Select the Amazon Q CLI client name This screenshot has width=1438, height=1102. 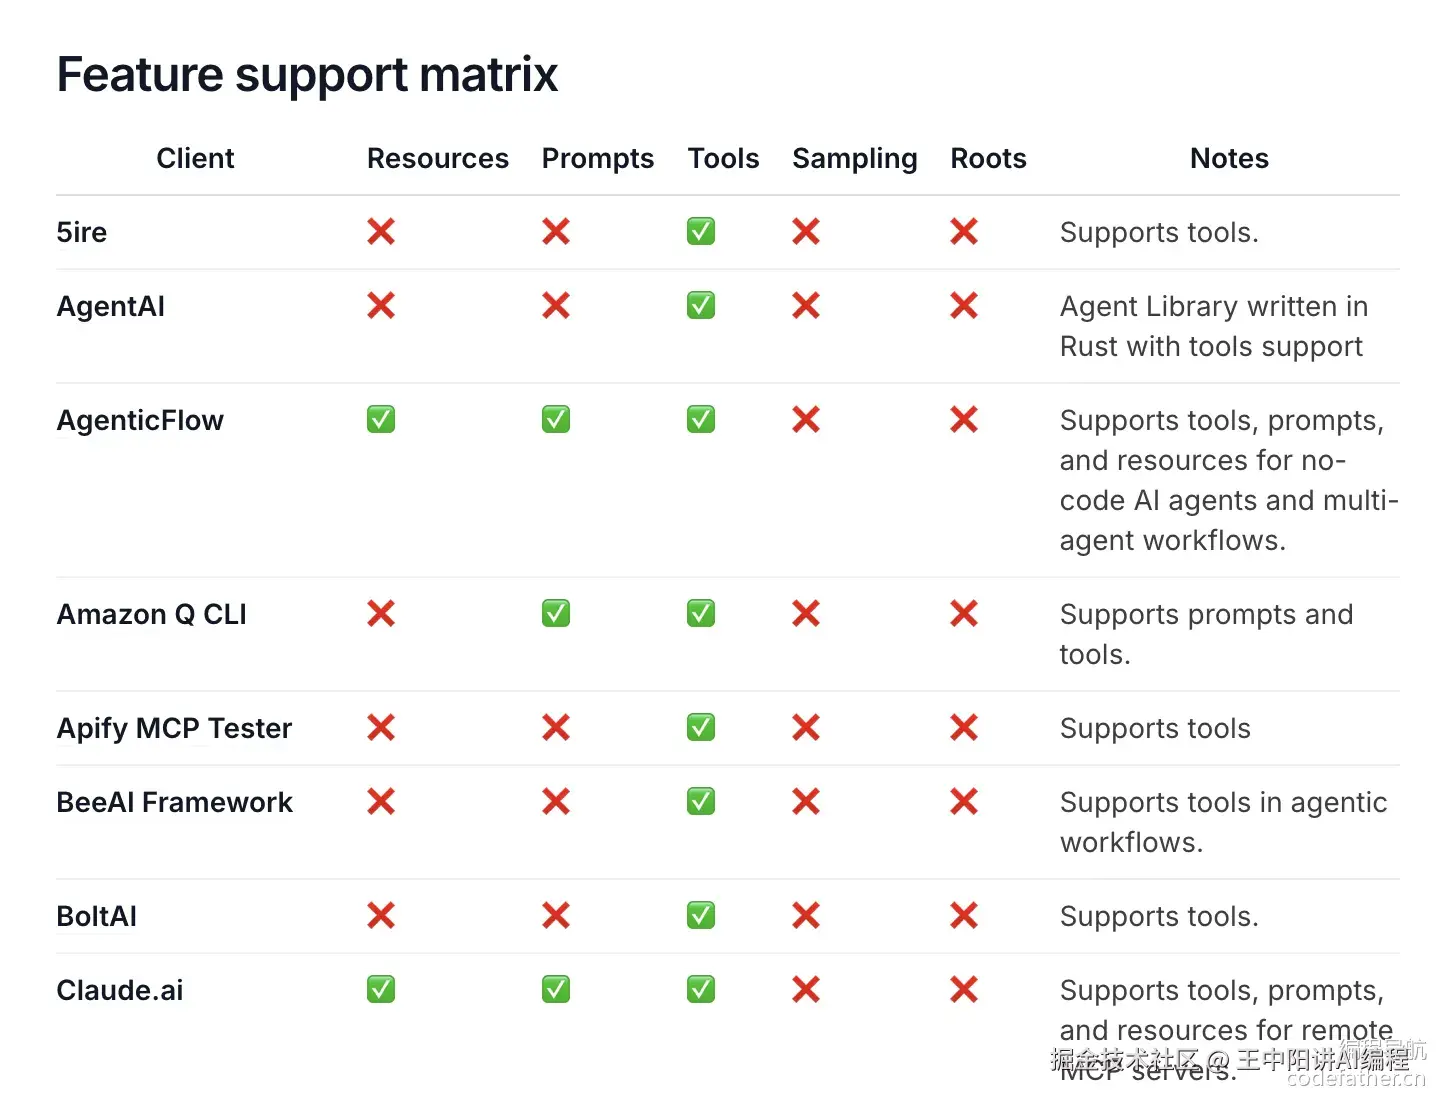click(152, 614)
